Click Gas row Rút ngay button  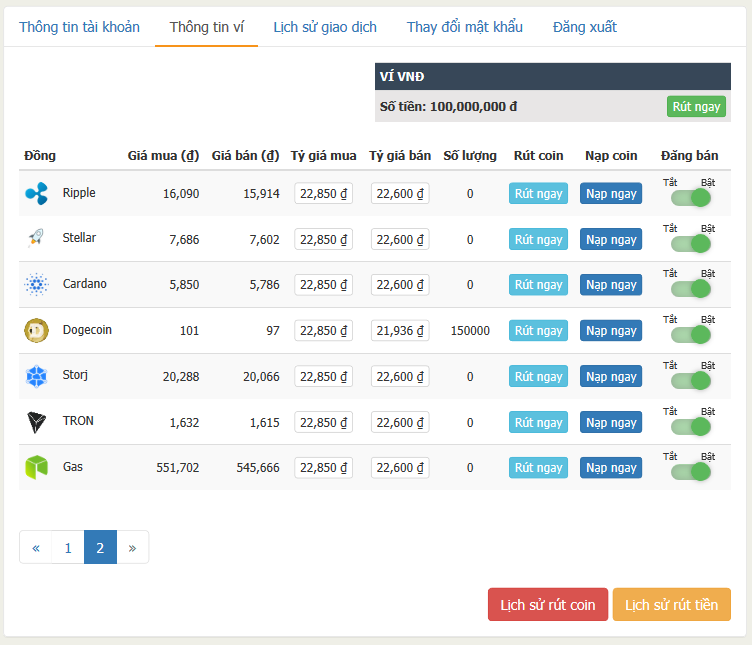[538, 468]
